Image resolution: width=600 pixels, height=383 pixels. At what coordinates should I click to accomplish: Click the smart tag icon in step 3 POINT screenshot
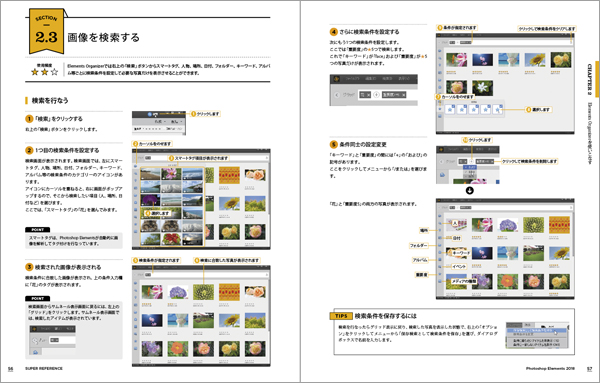click(35, 352)
